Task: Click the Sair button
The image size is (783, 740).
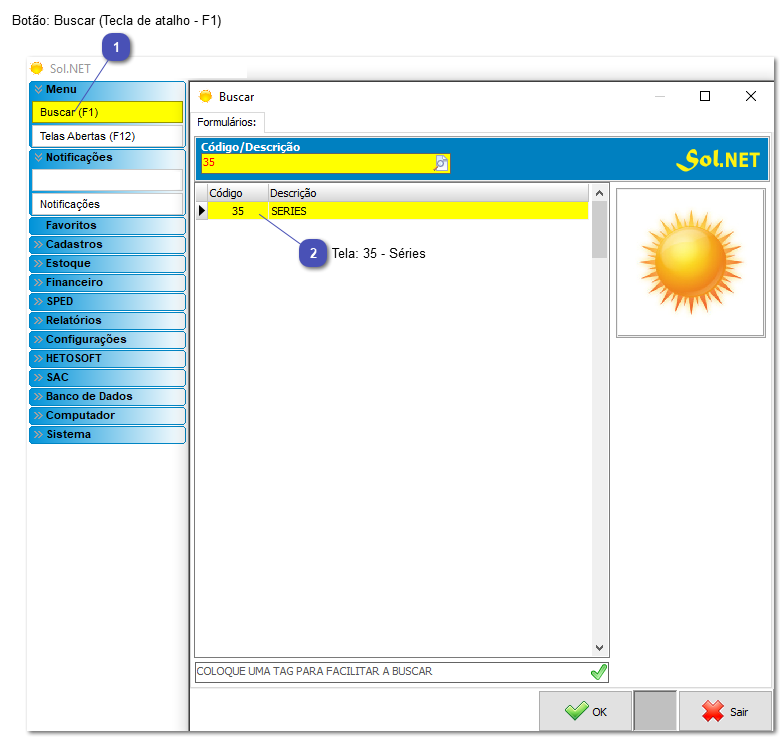Action: click(x=725, y=712)
